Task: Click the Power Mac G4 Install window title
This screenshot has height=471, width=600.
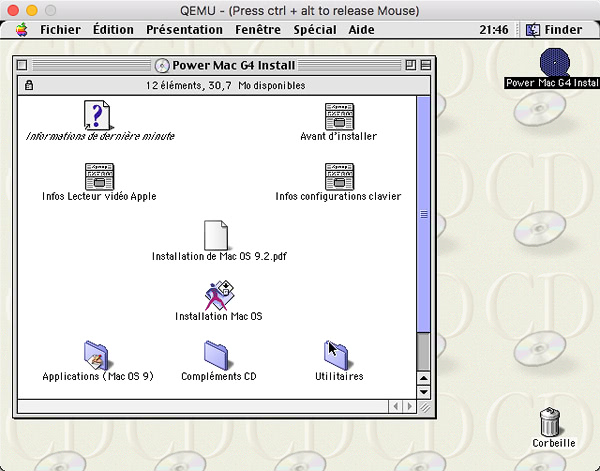Action: (233, 65)
